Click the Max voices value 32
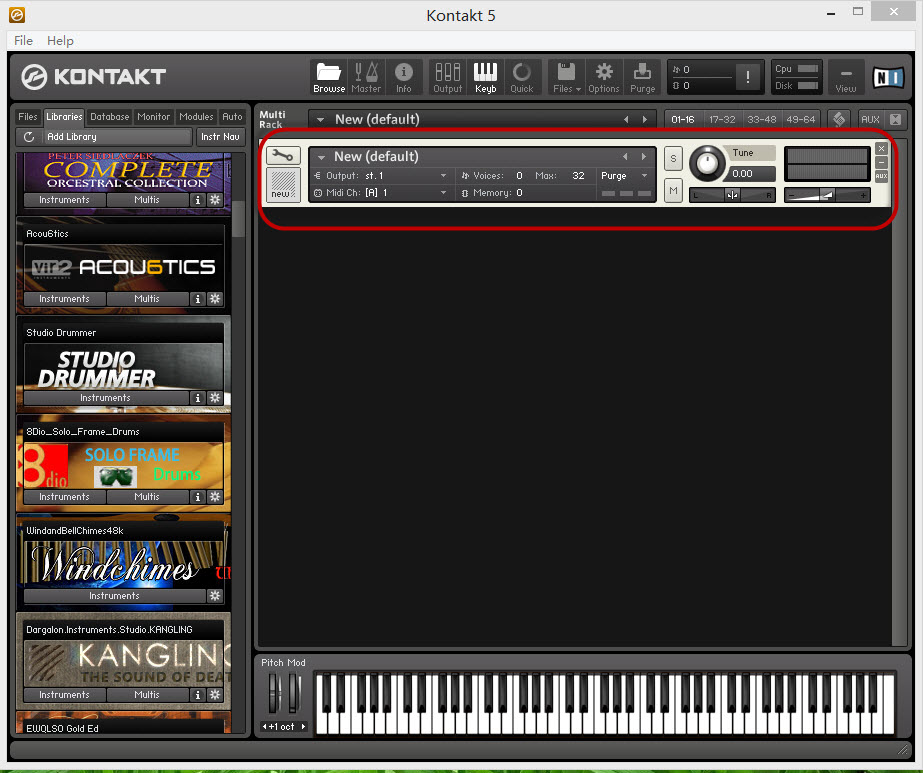This screenshot has width=923, height=773. click(x=578, y=175)
